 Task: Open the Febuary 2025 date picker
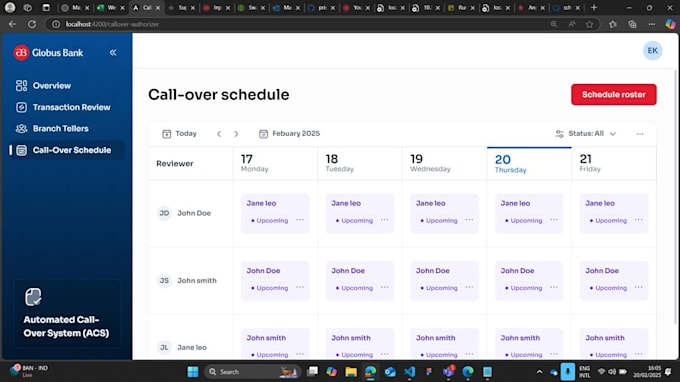(x=289, y=134)
